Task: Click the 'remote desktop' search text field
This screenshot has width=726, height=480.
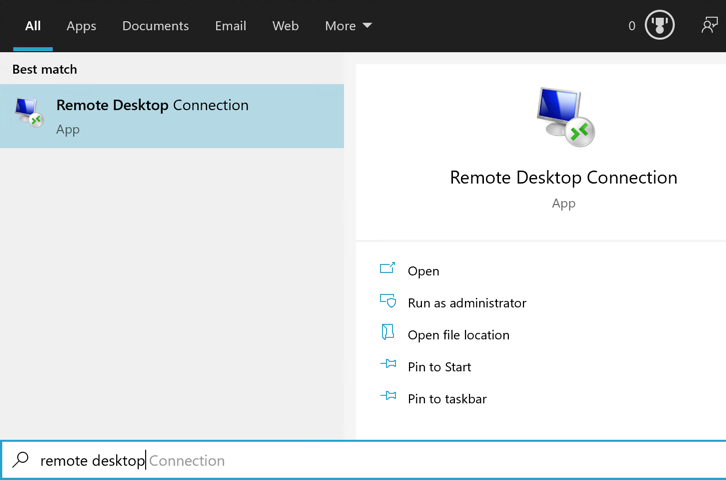Action: tap(300, 460)
